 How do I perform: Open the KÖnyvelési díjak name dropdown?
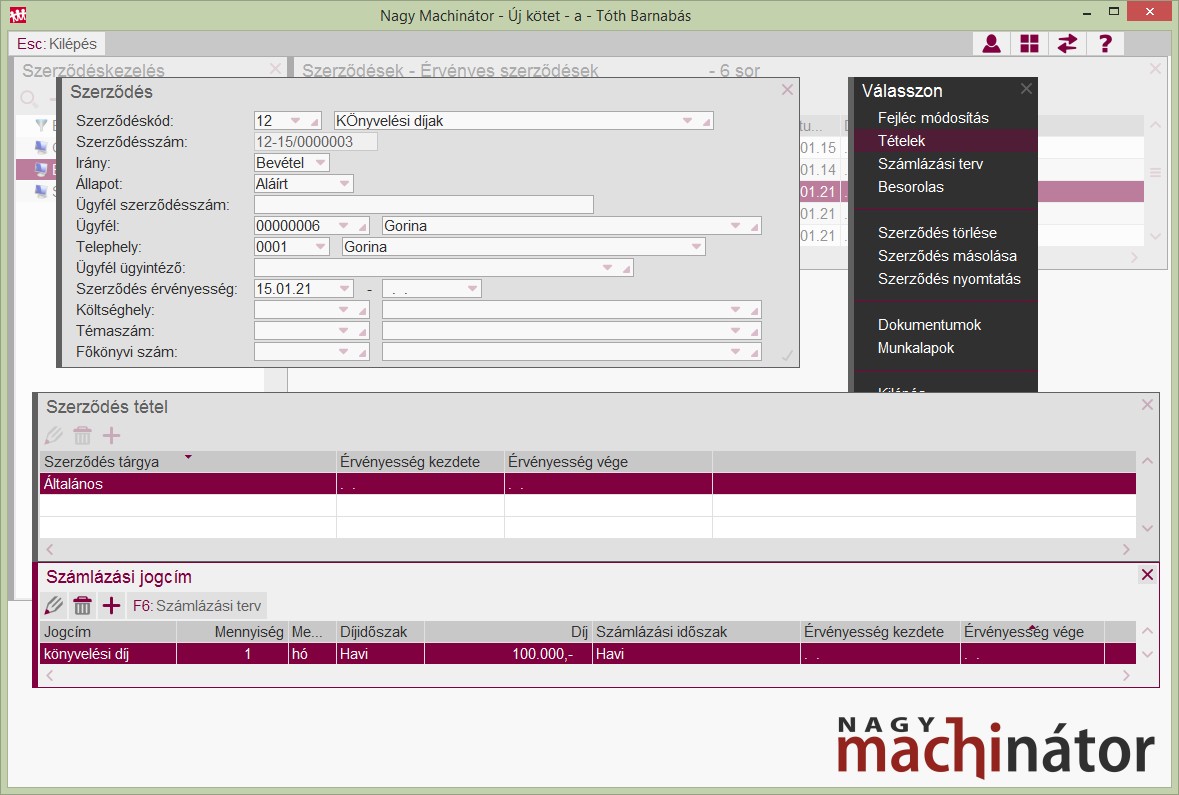pos(687,120)
